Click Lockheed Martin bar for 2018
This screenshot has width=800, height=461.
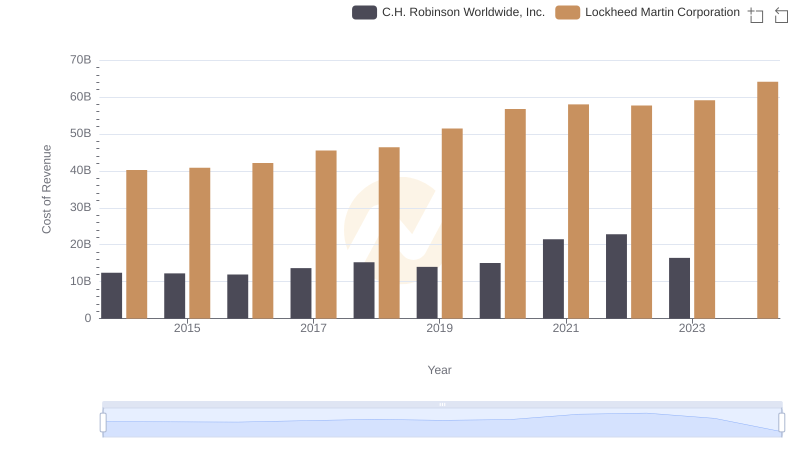point(389,233)
